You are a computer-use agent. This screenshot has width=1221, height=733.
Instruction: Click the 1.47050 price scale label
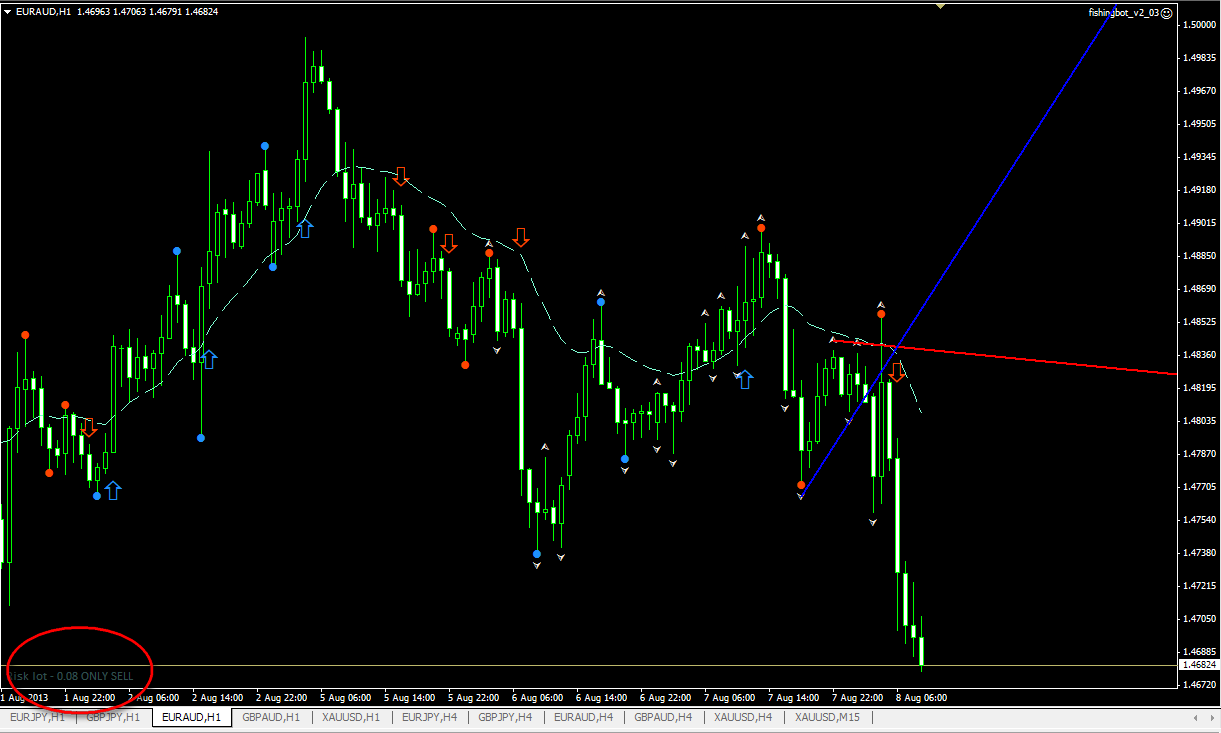[x=1199, y=619]
